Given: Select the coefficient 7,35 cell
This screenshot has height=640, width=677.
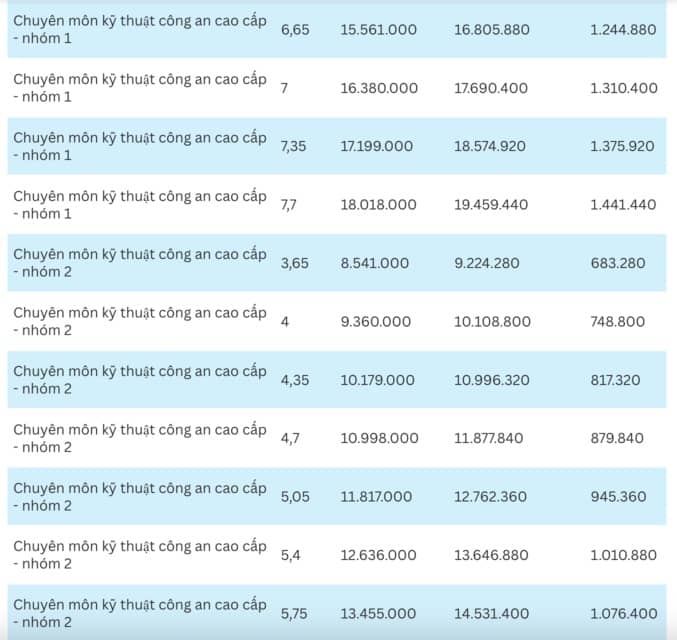Looking at the screenshot, I should [294, 147].
